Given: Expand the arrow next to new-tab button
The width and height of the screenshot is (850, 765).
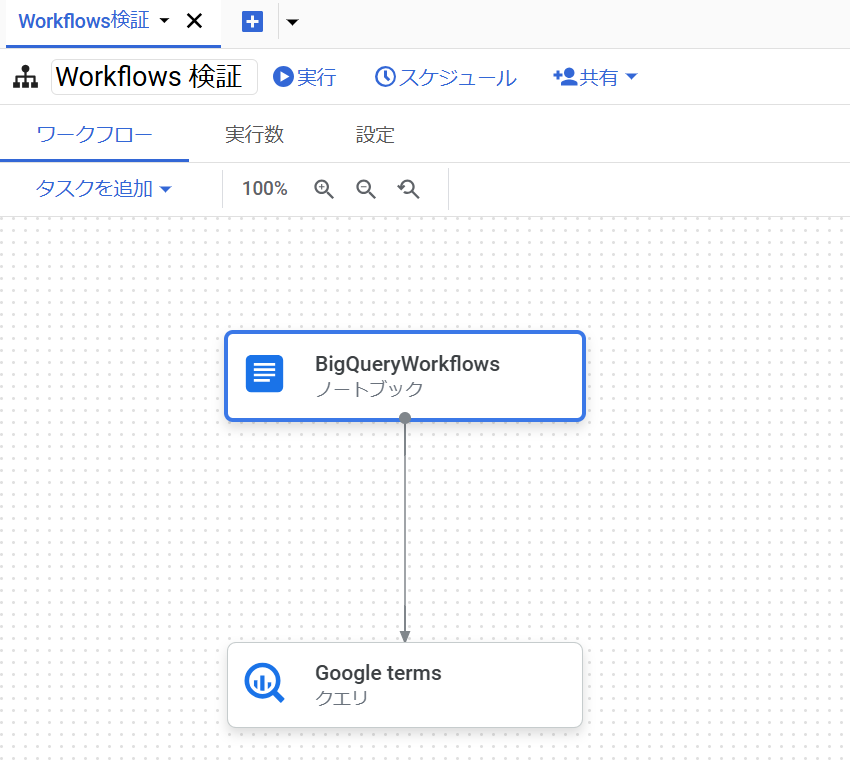Looking at the screenshot, I should pyautogui.click(x=292, y=22).
